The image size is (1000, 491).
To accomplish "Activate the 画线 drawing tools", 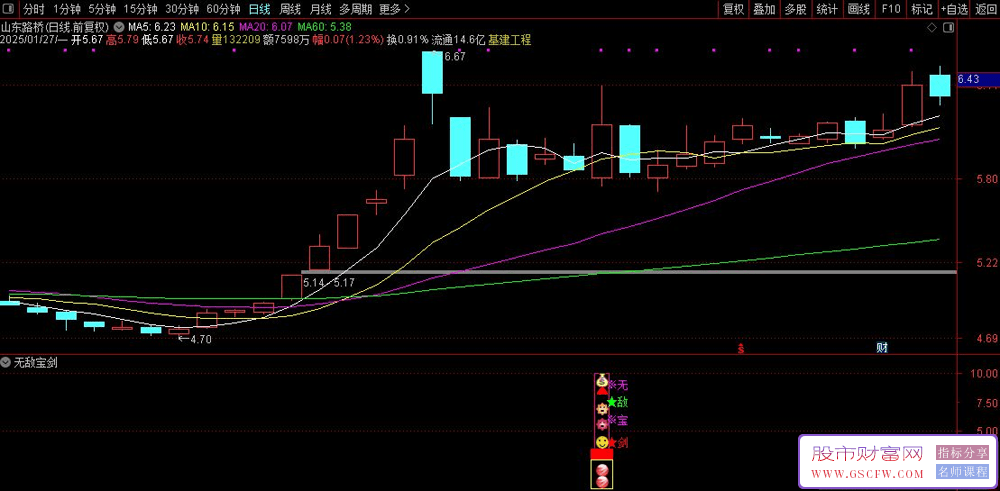I will tap(859, 9).
